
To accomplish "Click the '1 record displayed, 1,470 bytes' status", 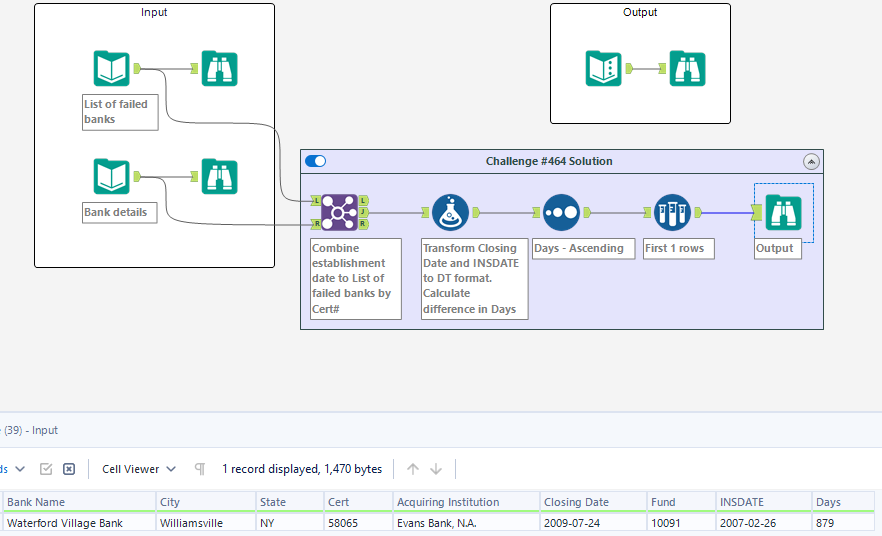I will [x=302, y=469].
